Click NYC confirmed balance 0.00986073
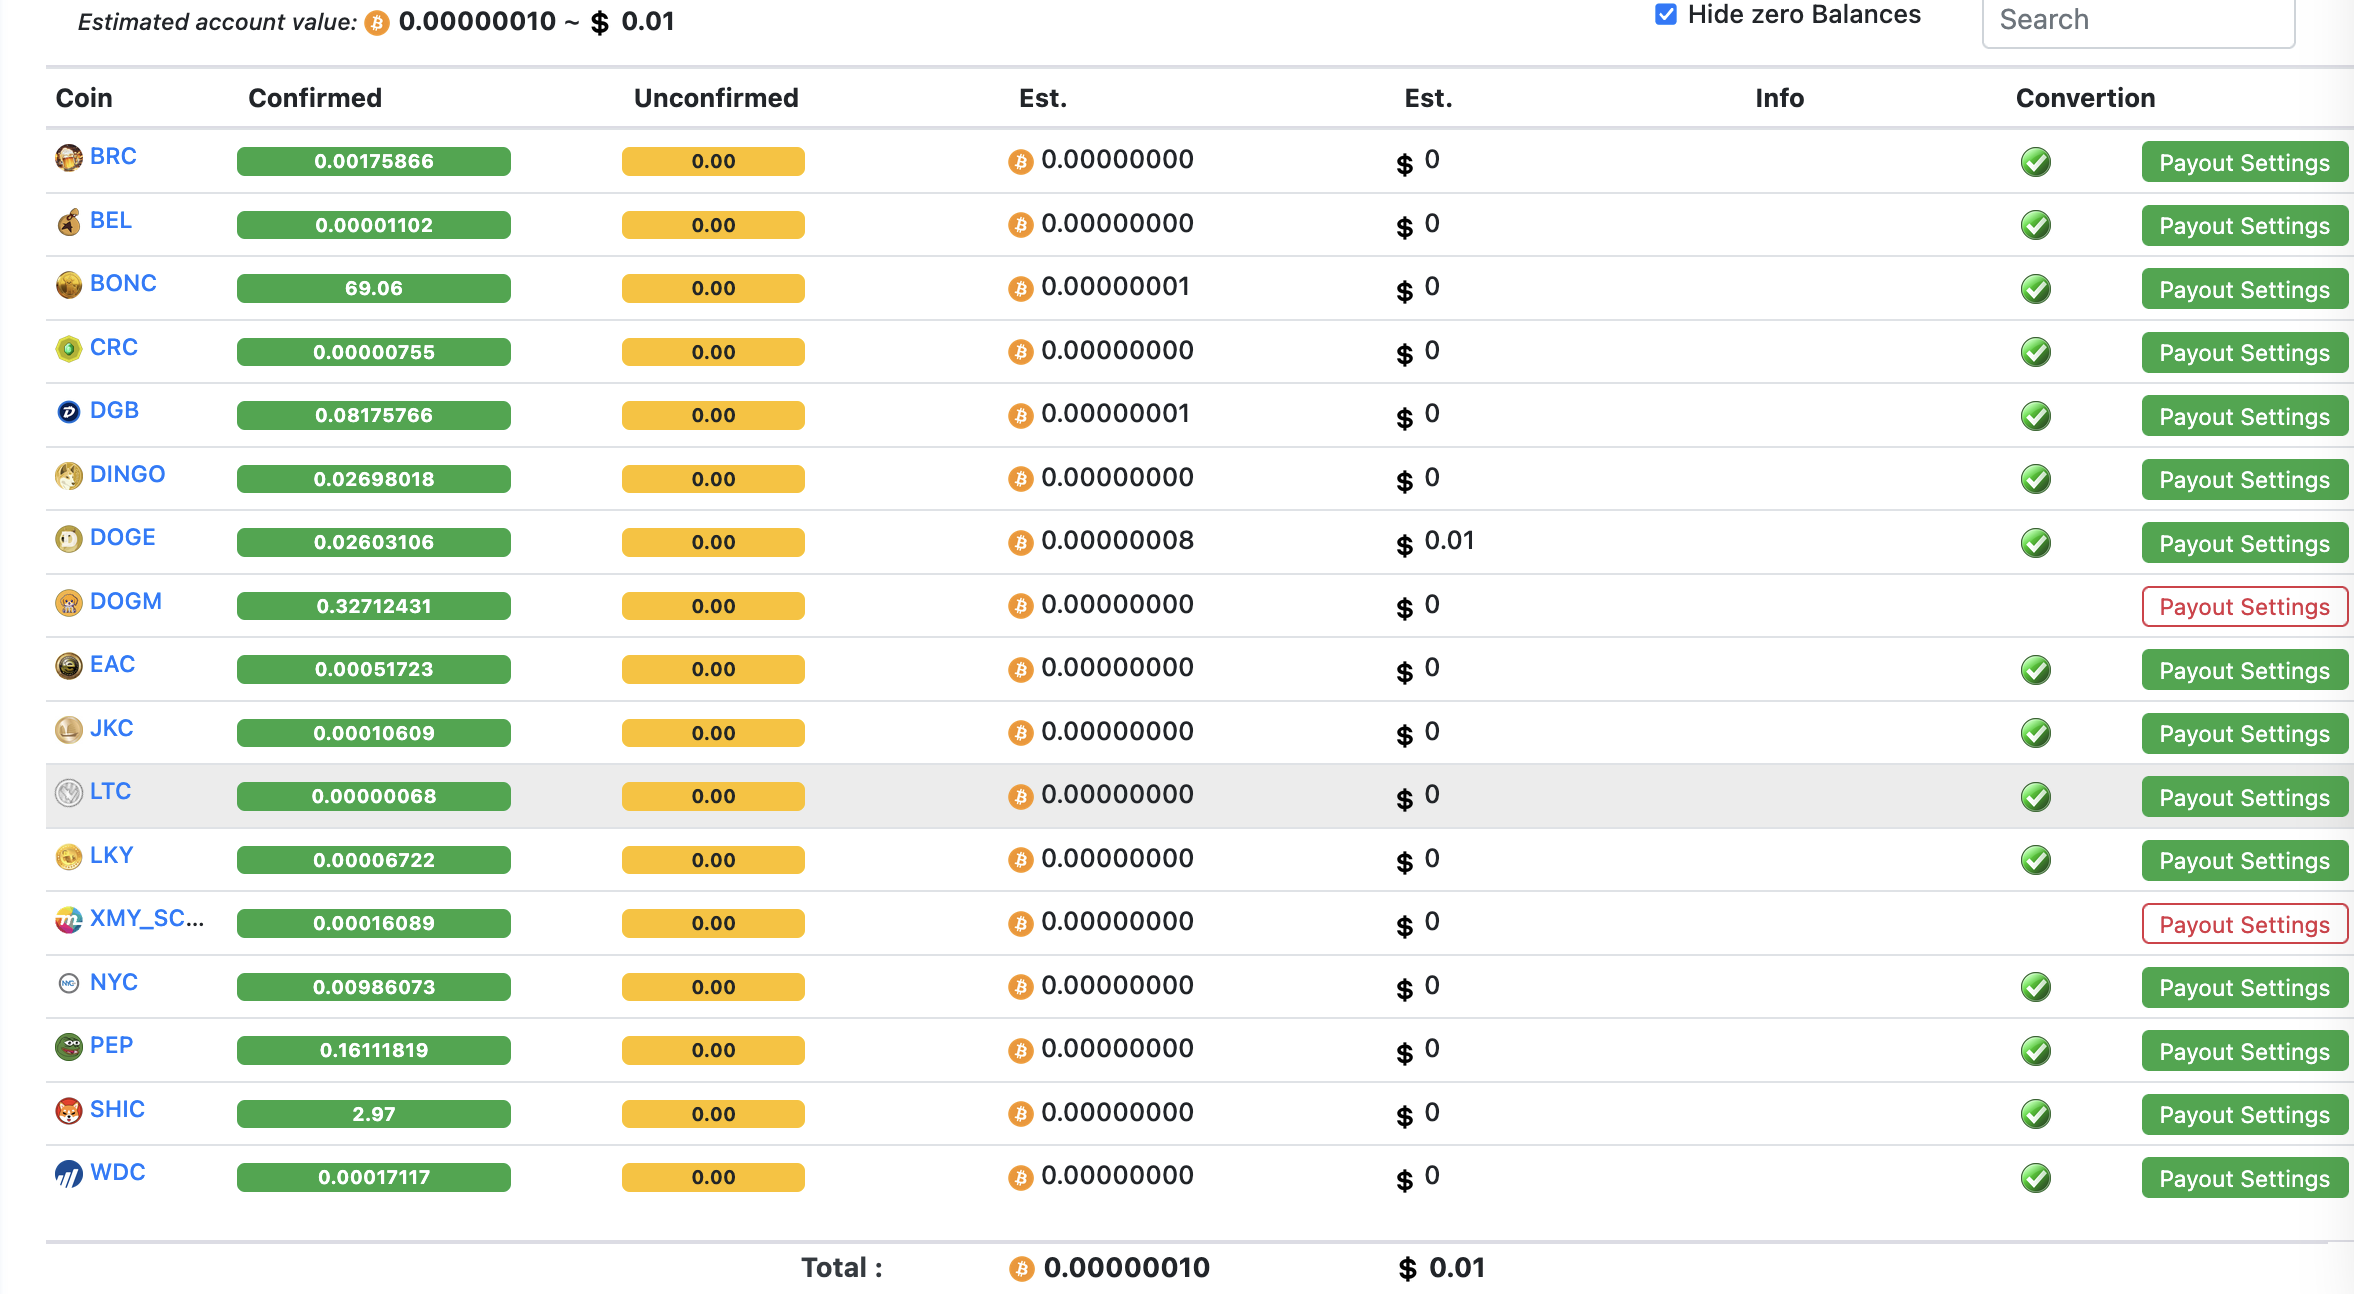 [374, 987]
